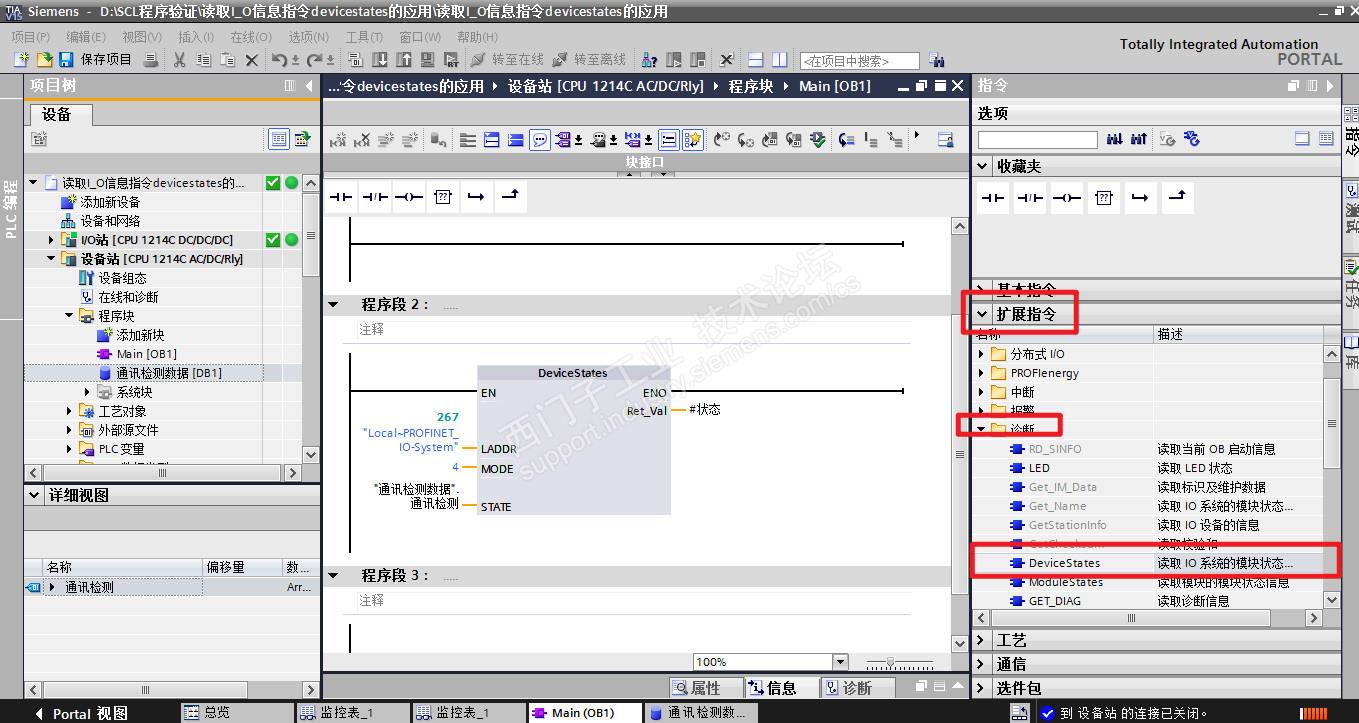Switch to Portal 视图
1359x723 pixels.
(x=81, y=713)
